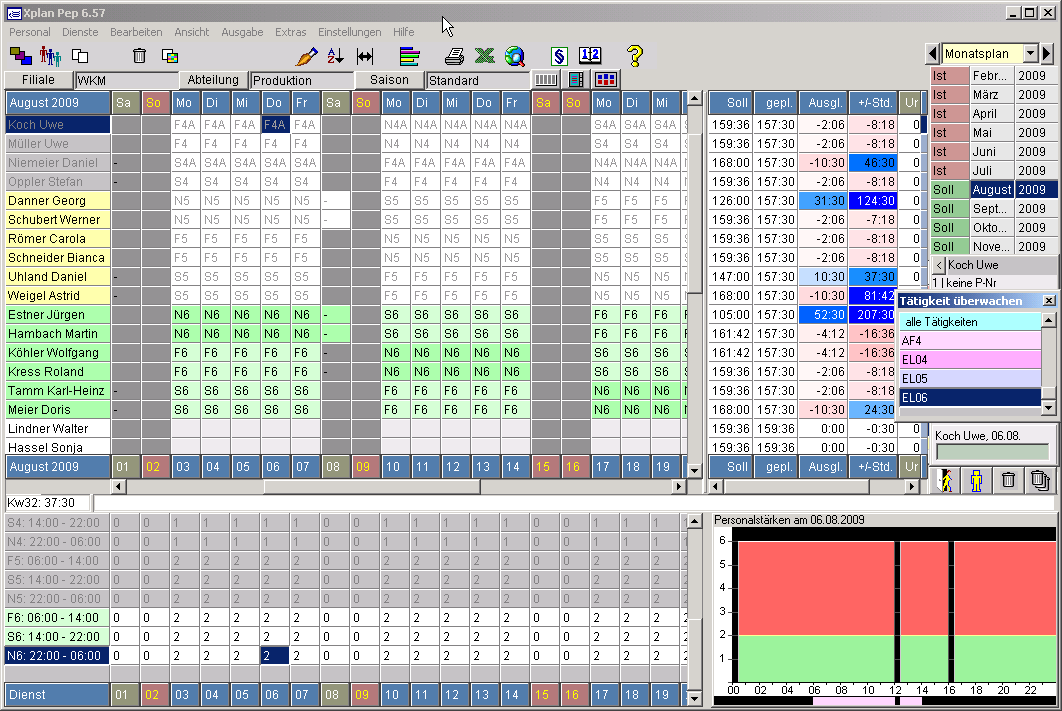Screen dimensions: 1062x711
Task: Click the person leaving door icon
Action: tap(945, 481)
